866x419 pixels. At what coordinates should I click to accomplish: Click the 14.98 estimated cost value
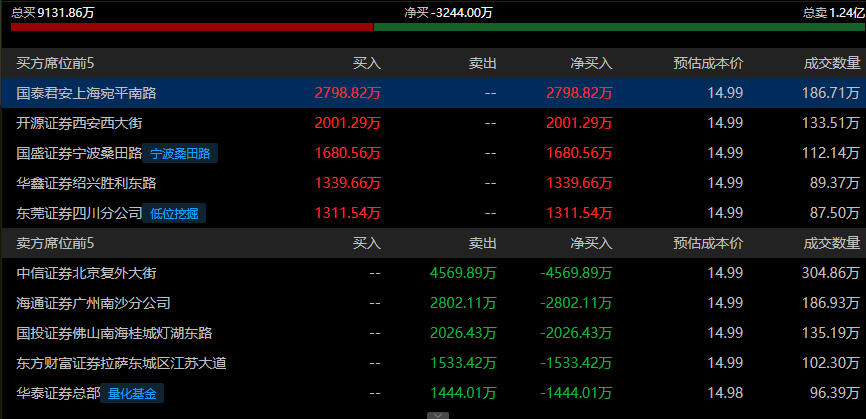pos(725,393)
